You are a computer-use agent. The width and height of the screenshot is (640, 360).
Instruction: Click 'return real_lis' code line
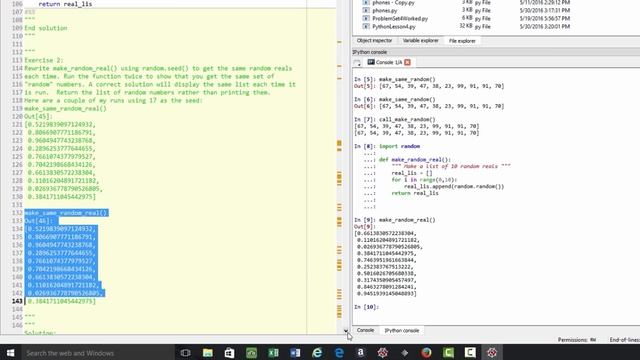[65, 4]
